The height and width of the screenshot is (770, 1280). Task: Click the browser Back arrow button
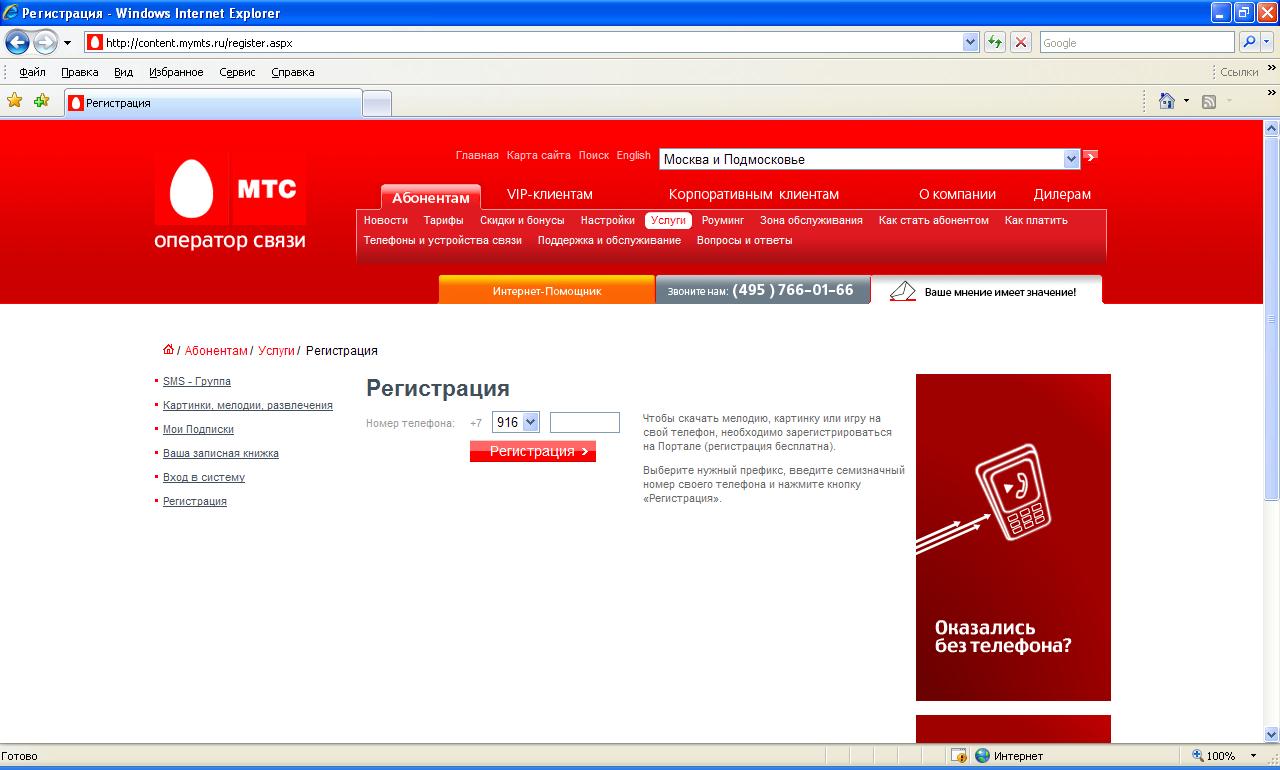[x=17, y=43]
